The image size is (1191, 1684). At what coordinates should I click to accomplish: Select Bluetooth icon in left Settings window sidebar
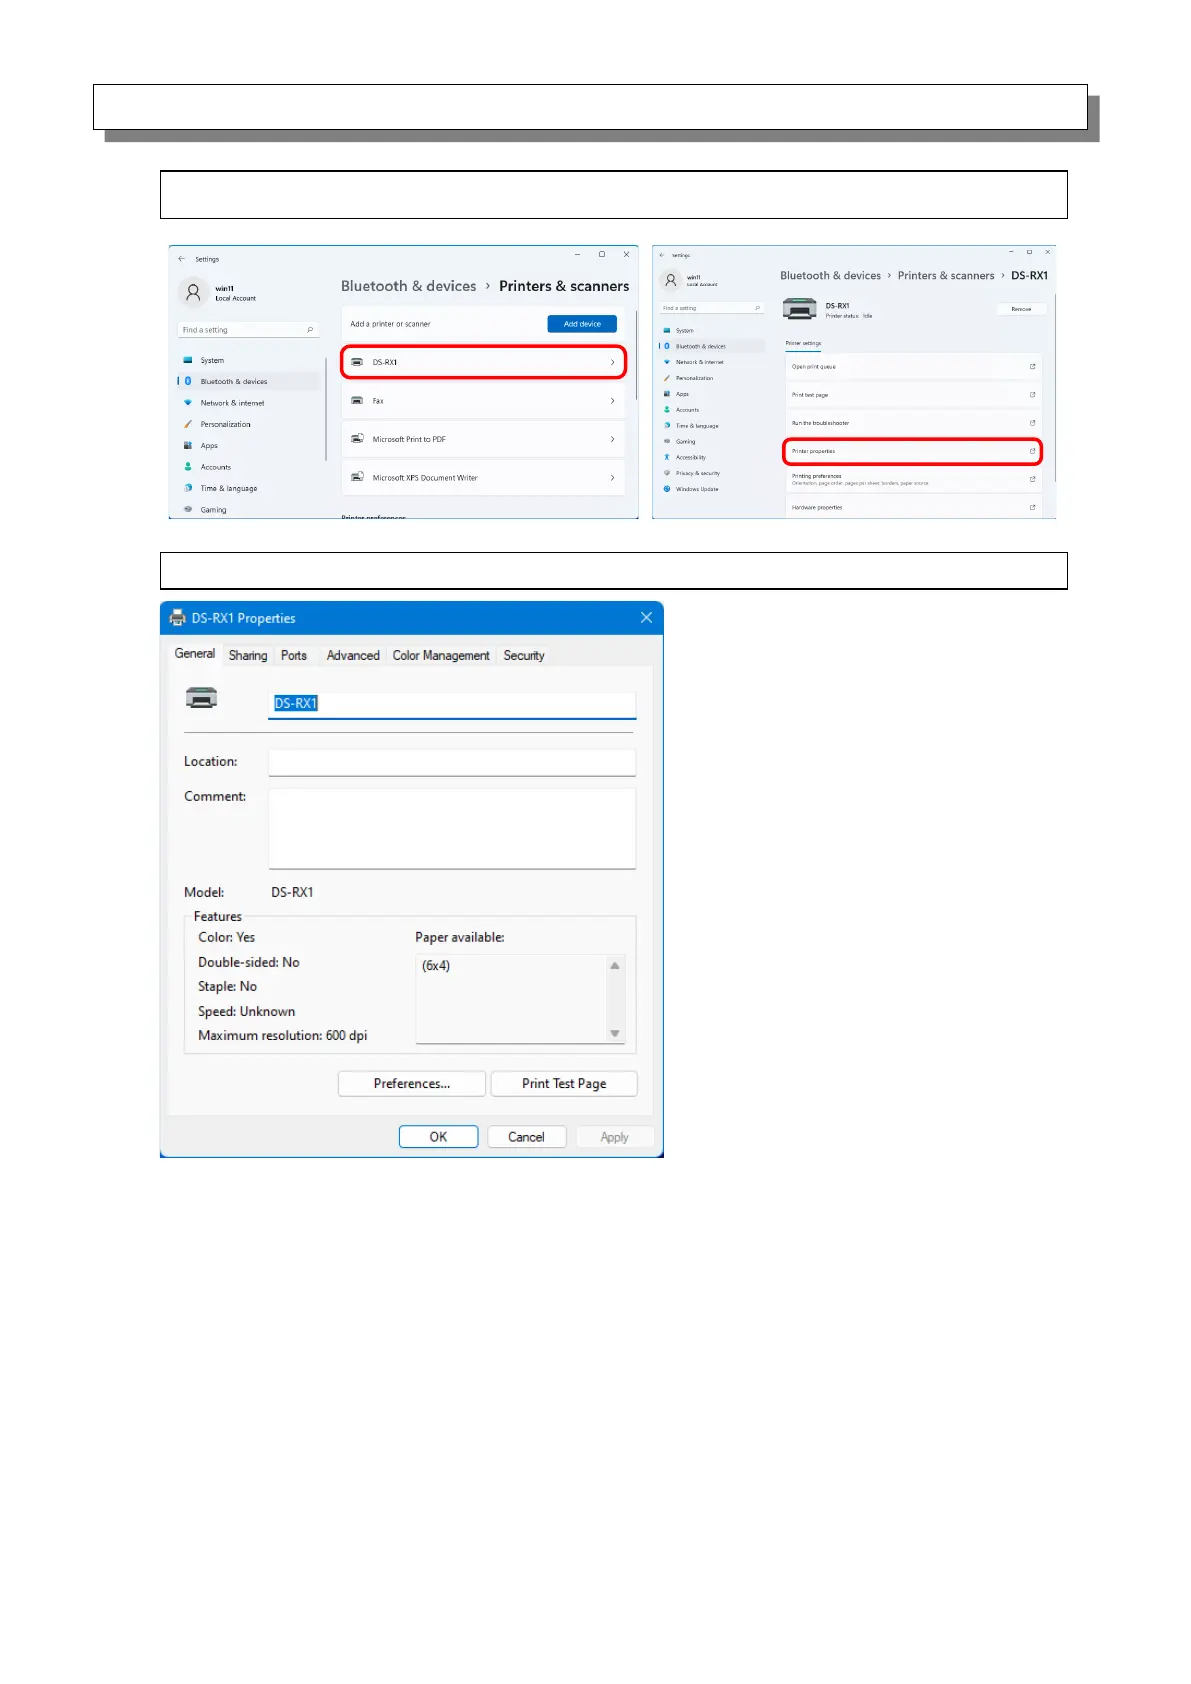tap(187, 381)
